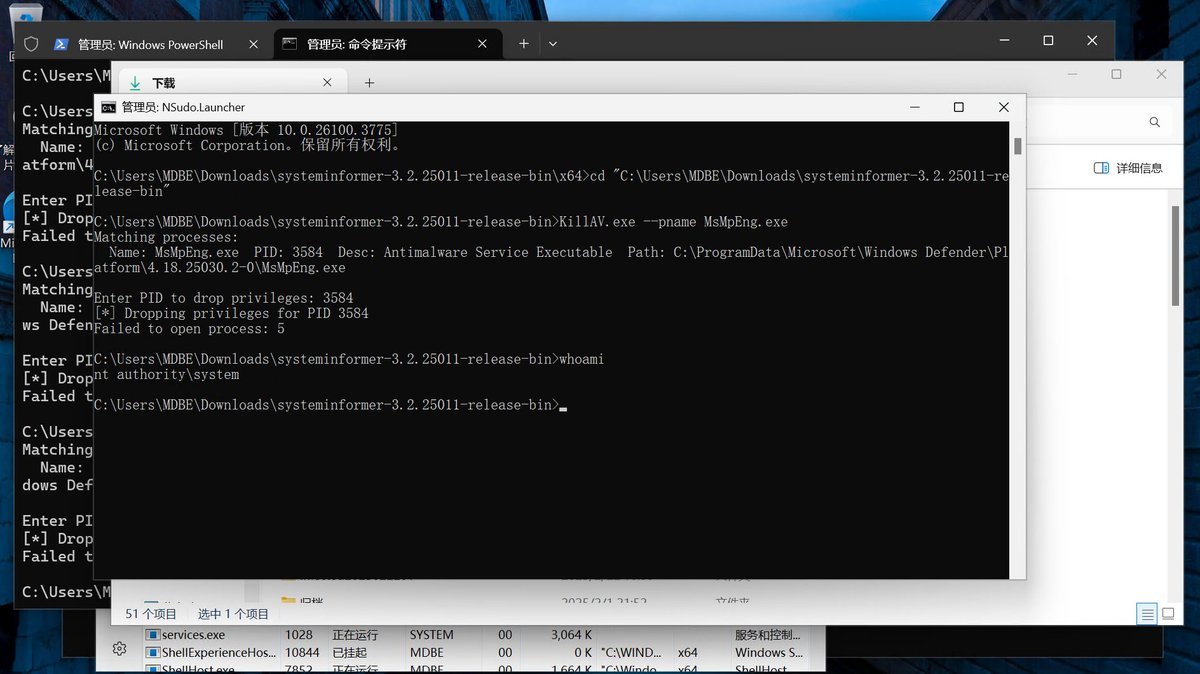Screen dimensions: 1200x674
Task: Minimize the File Explorer window
Action: click(x=1071, y=75)
